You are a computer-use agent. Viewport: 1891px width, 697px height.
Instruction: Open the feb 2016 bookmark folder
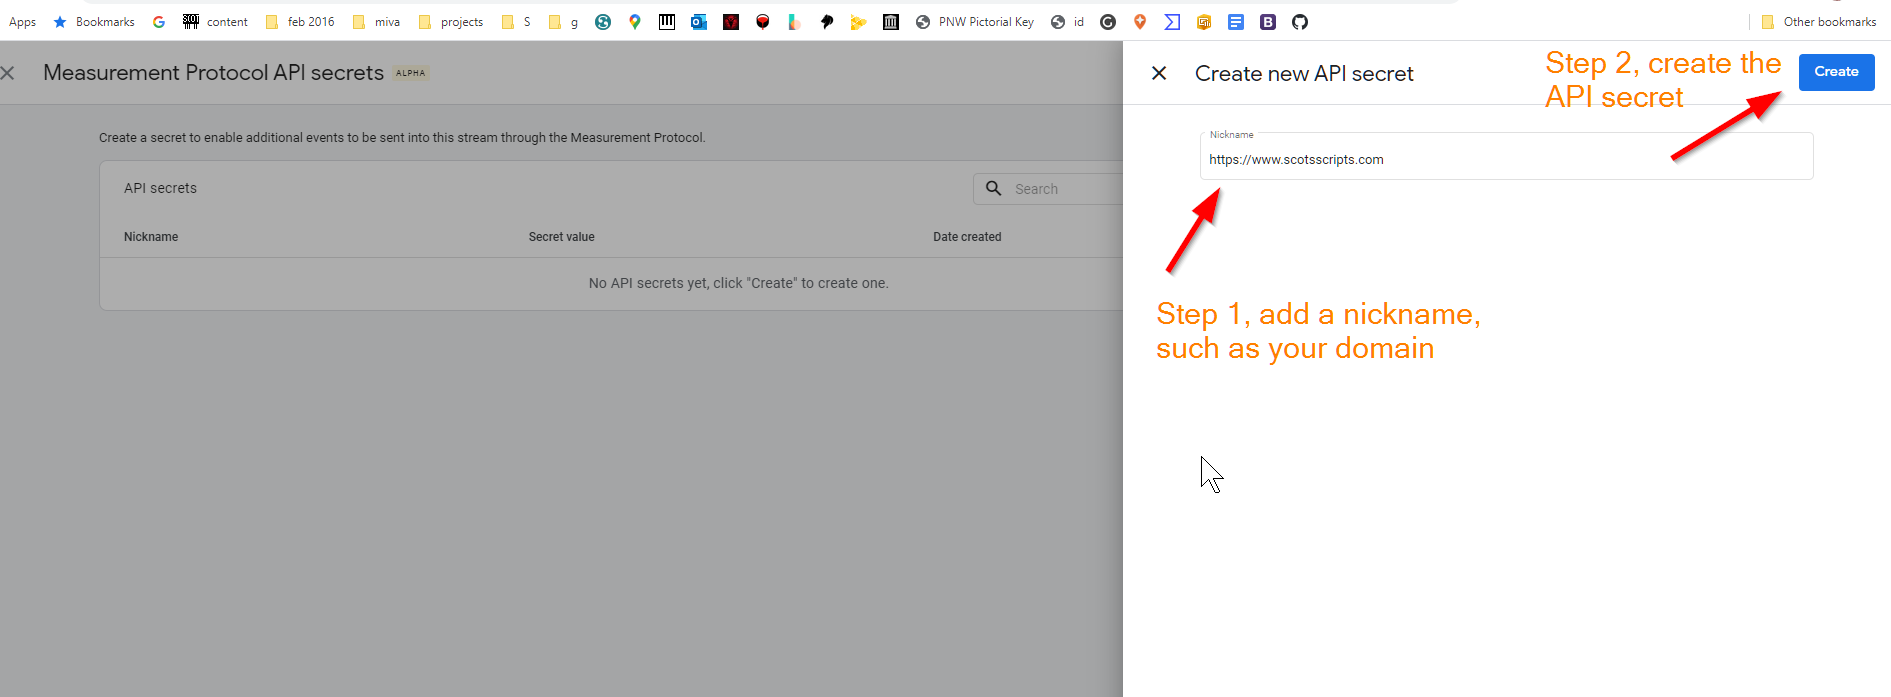coord(300,22)
